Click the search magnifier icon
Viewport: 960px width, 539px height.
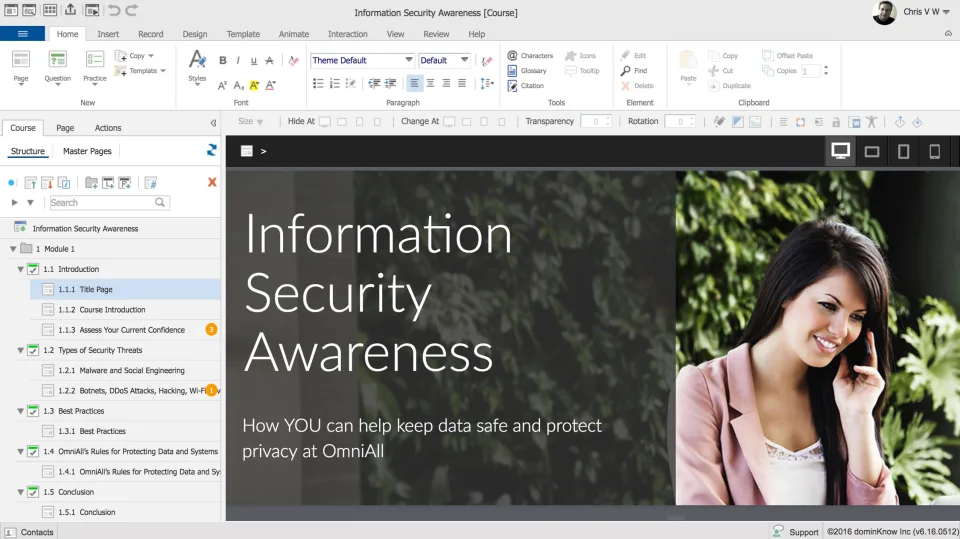160,202
